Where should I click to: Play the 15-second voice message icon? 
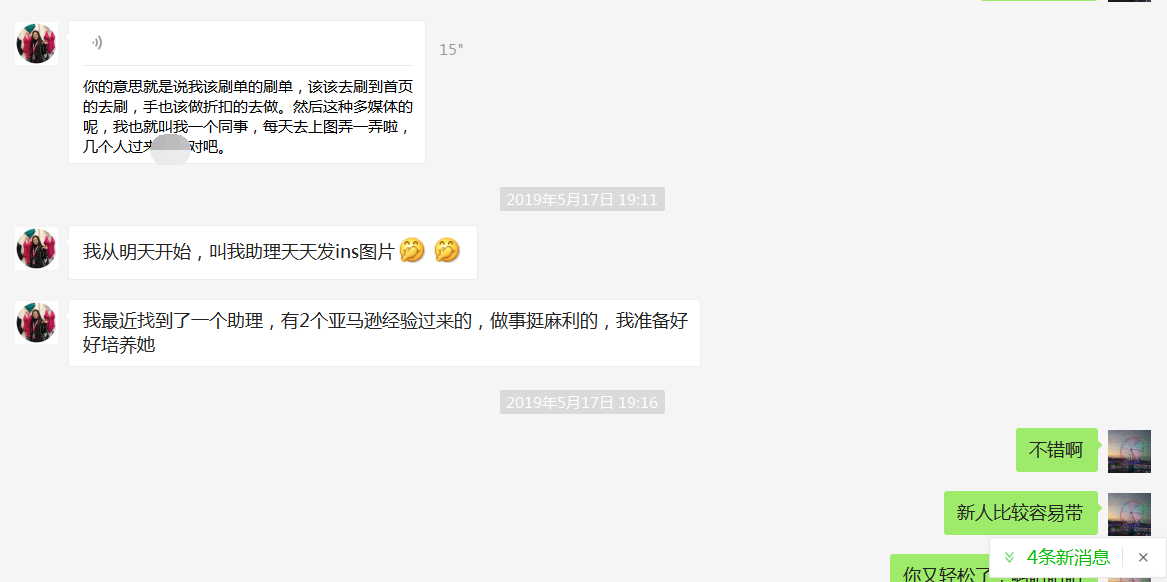pos(97,42)
